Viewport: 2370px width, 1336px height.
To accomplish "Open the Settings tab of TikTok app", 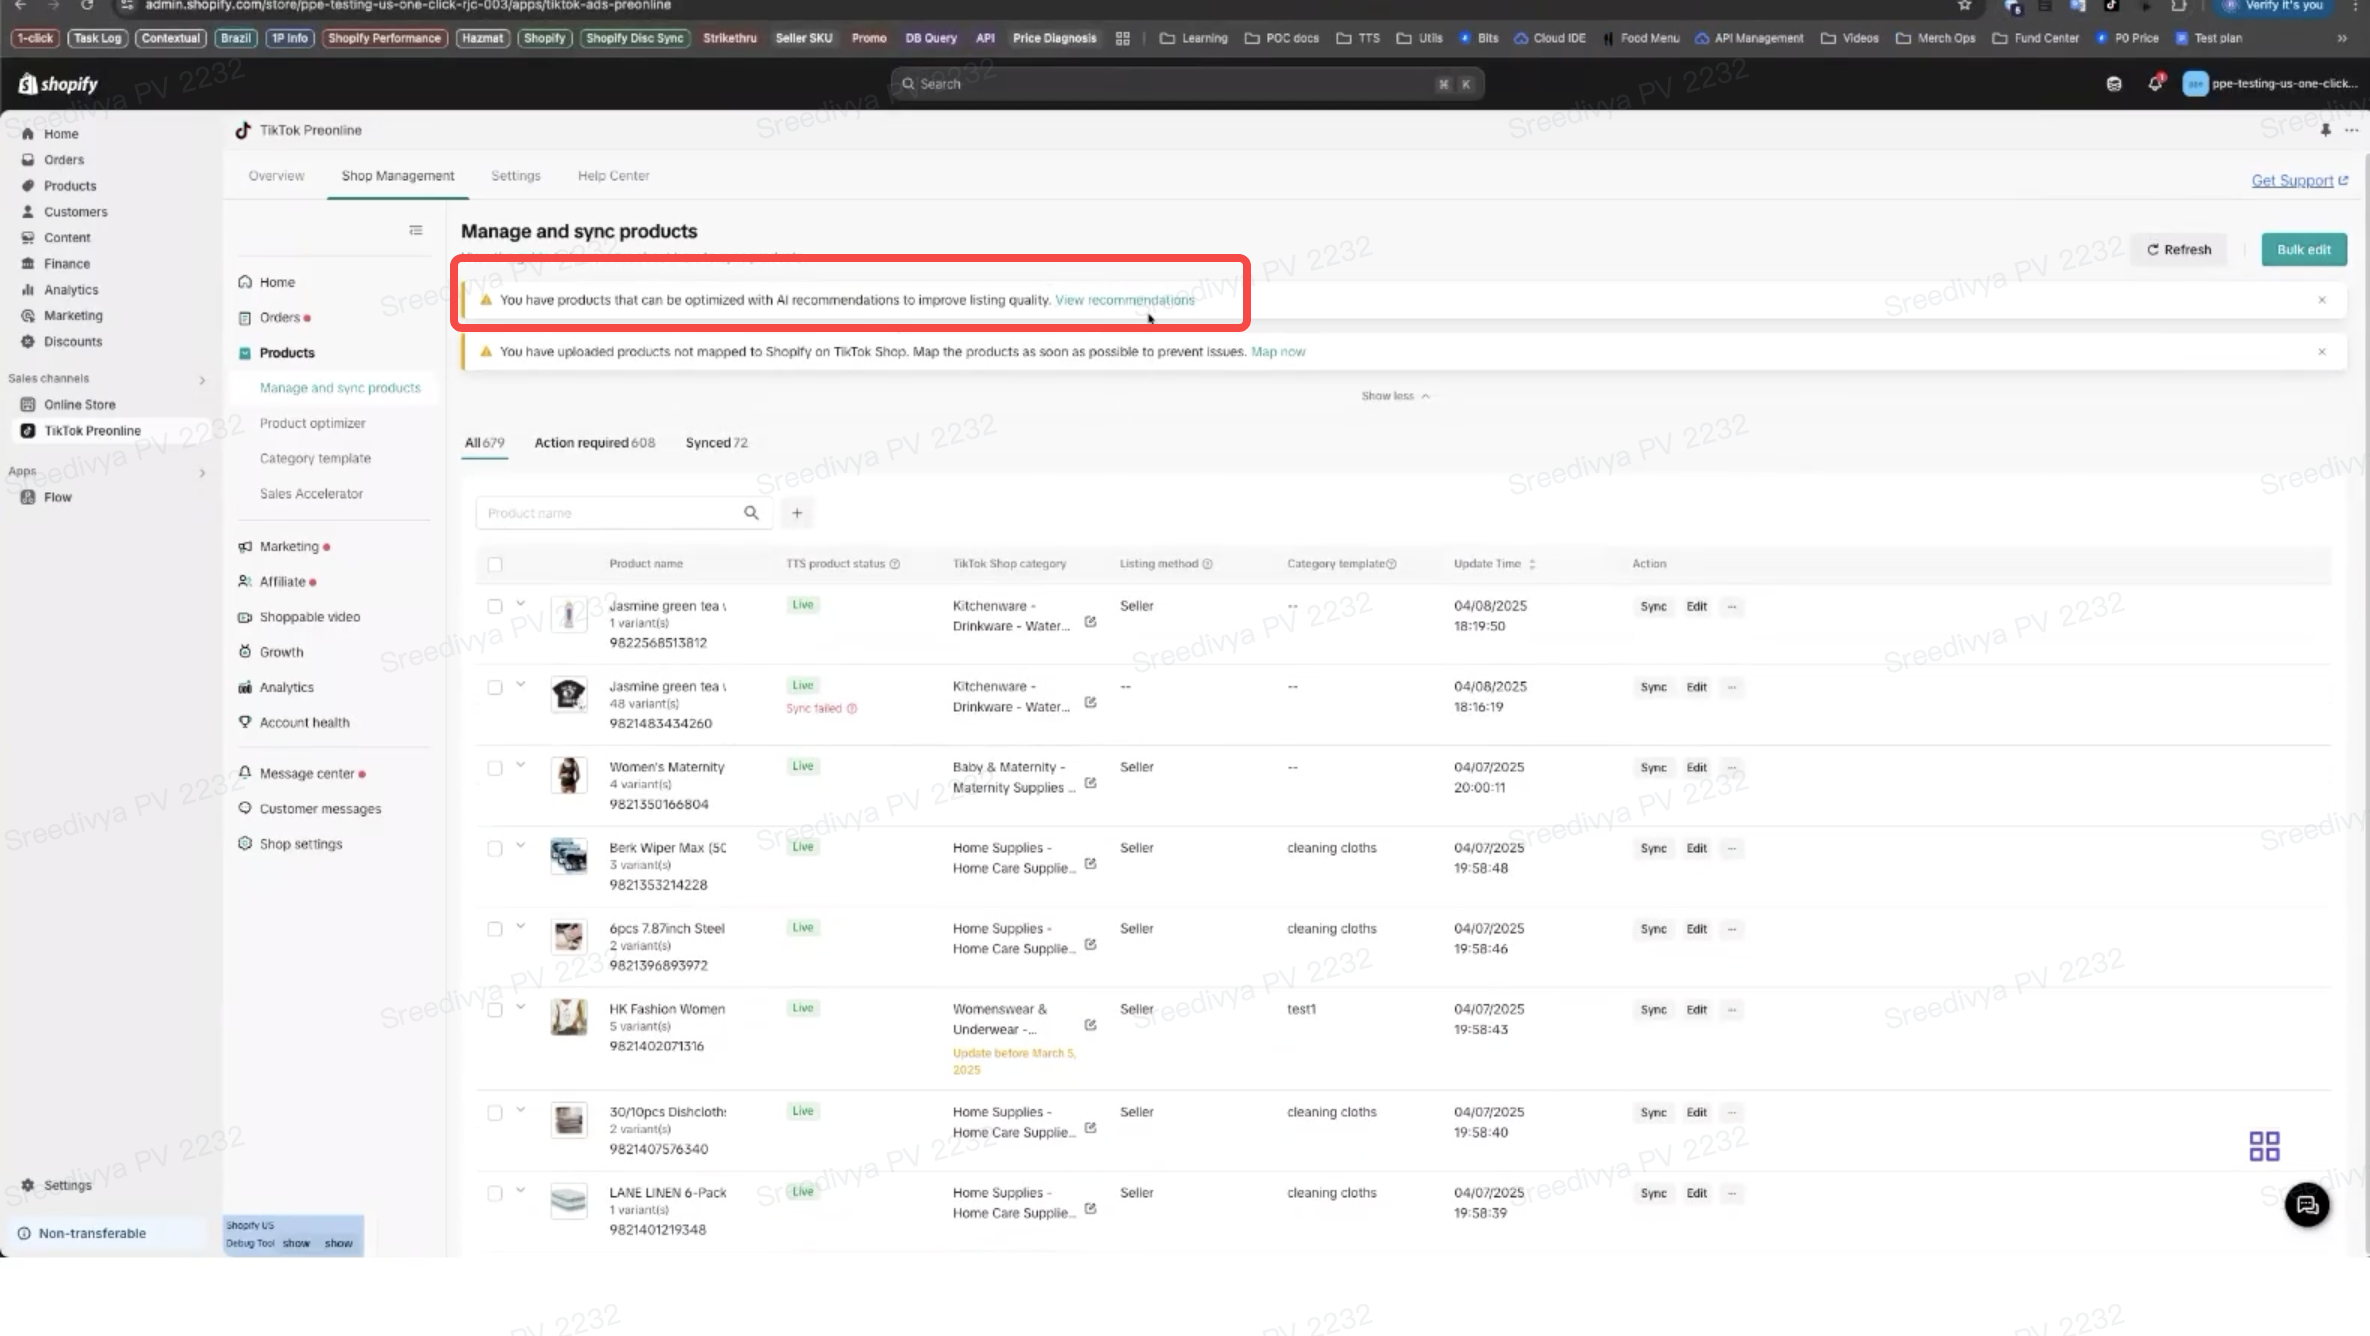I will pos(515,176).
